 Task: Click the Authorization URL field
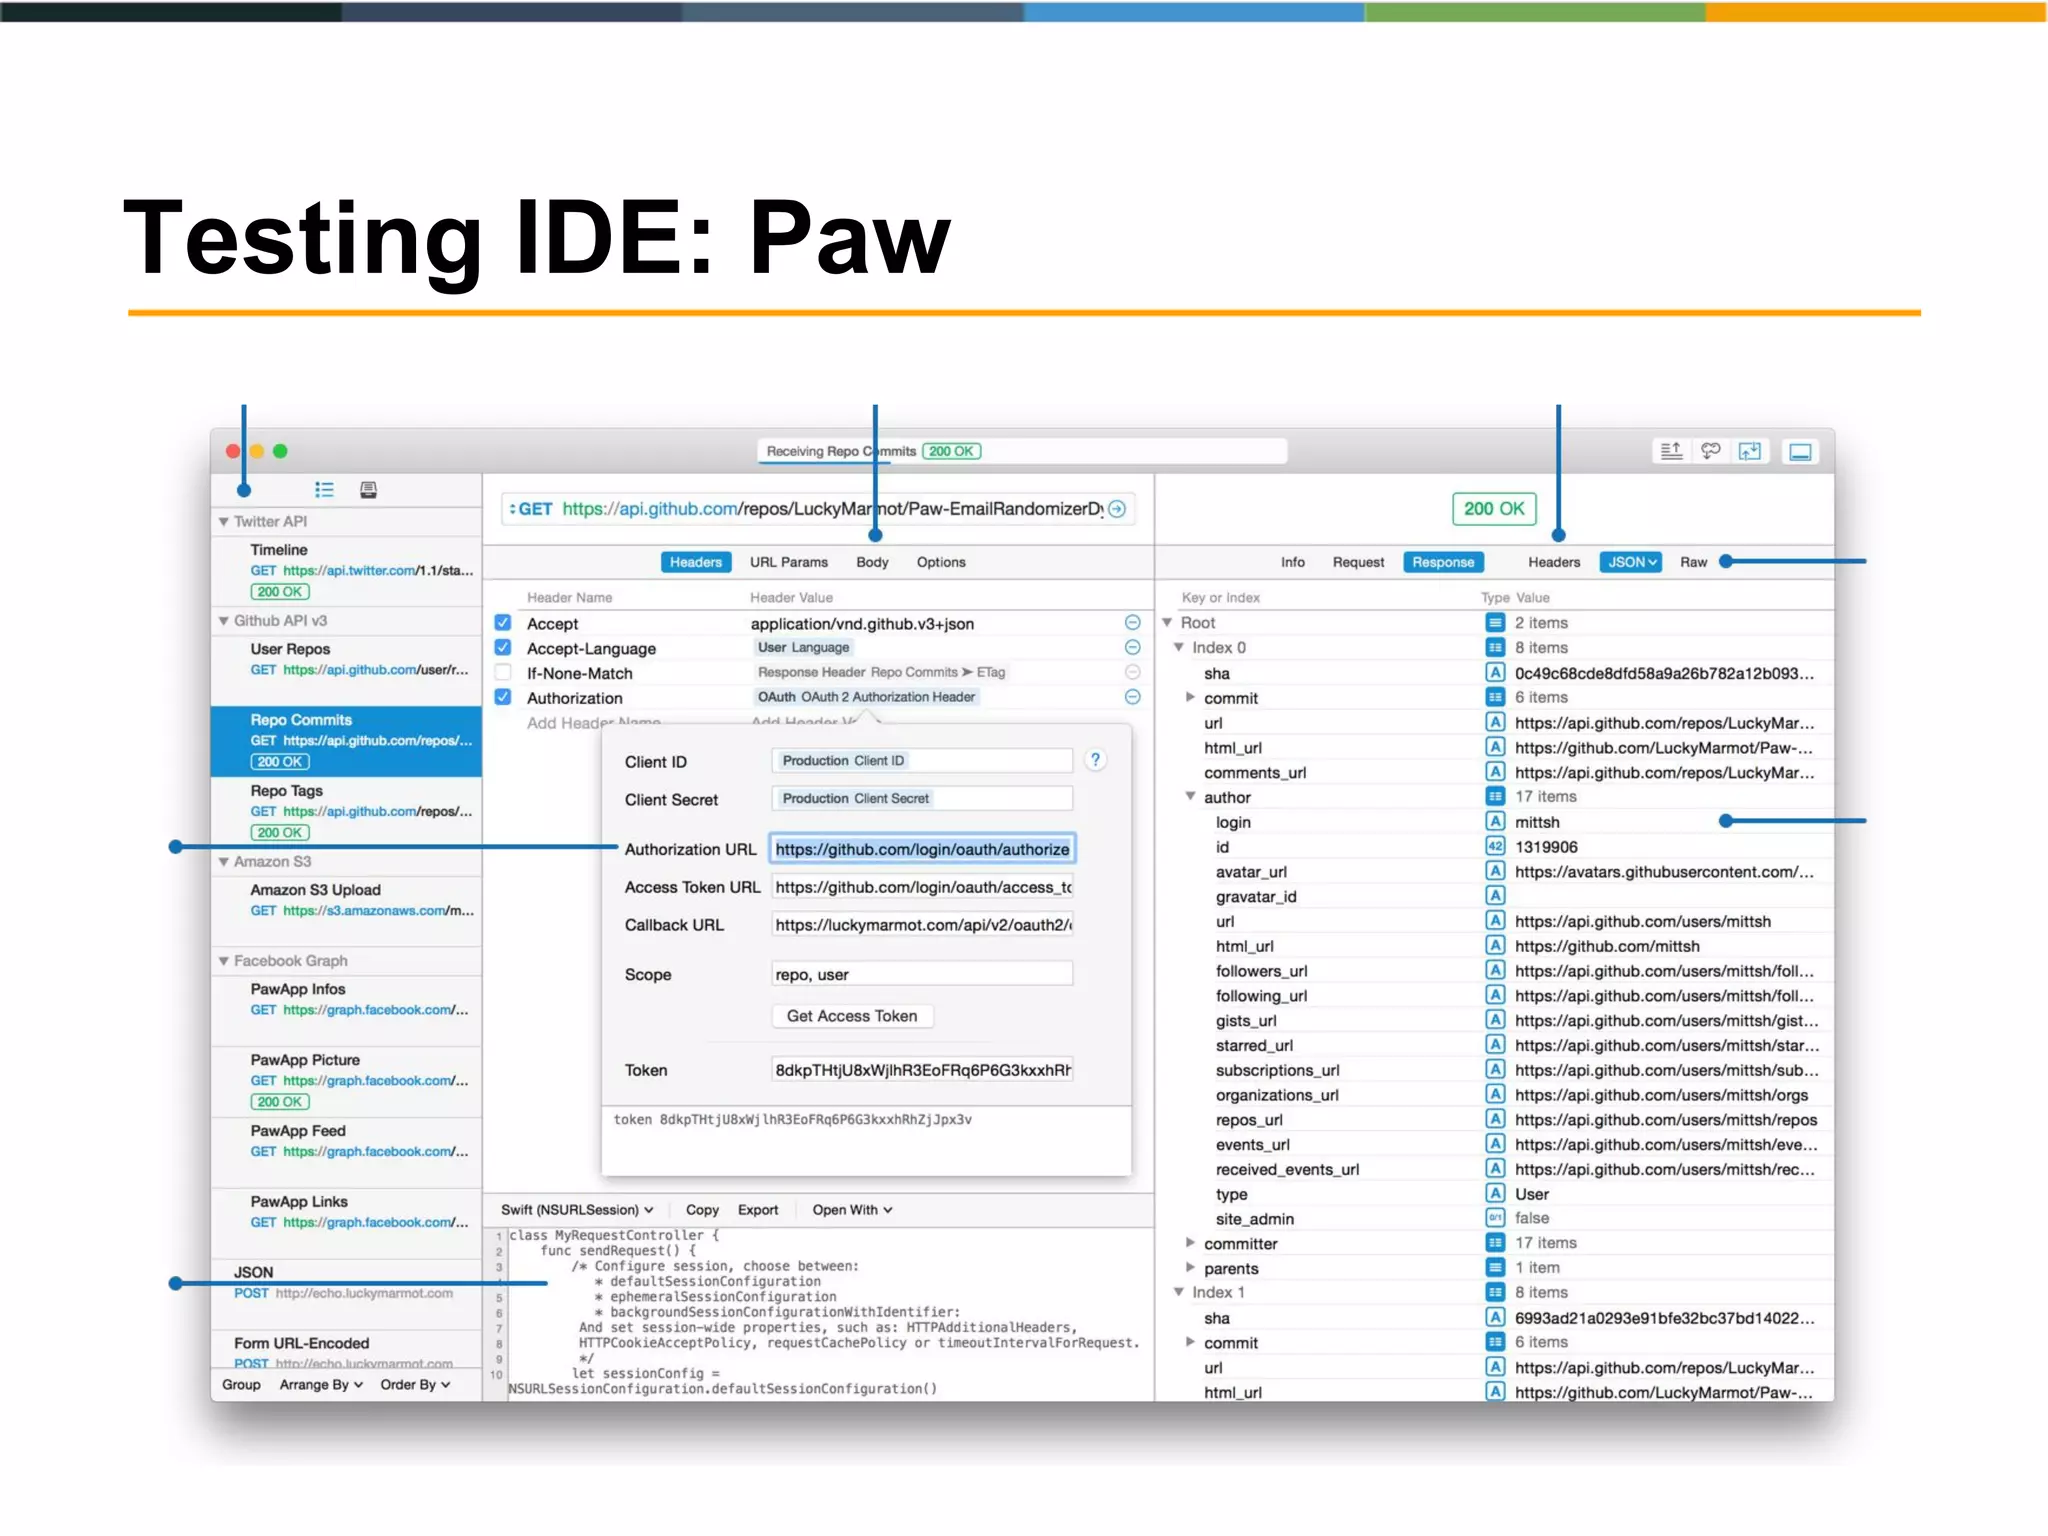pyautogui.click(x=922, y=849)
